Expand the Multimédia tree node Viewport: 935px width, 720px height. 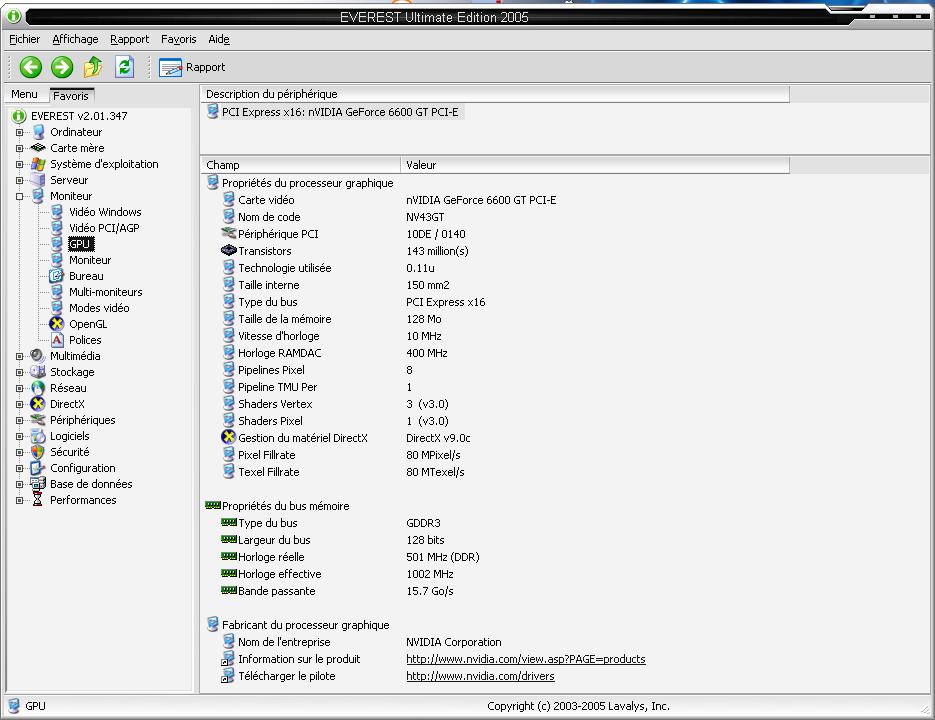tap(20, 356)
